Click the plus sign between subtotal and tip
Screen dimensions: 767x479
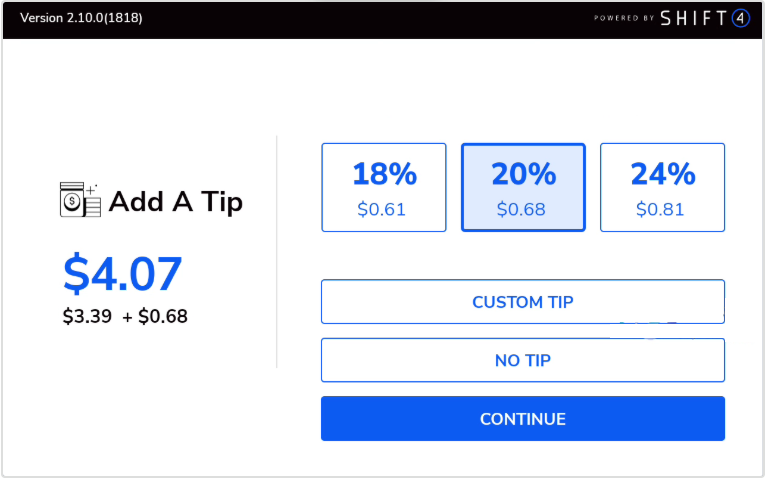[x=127, y=317]
